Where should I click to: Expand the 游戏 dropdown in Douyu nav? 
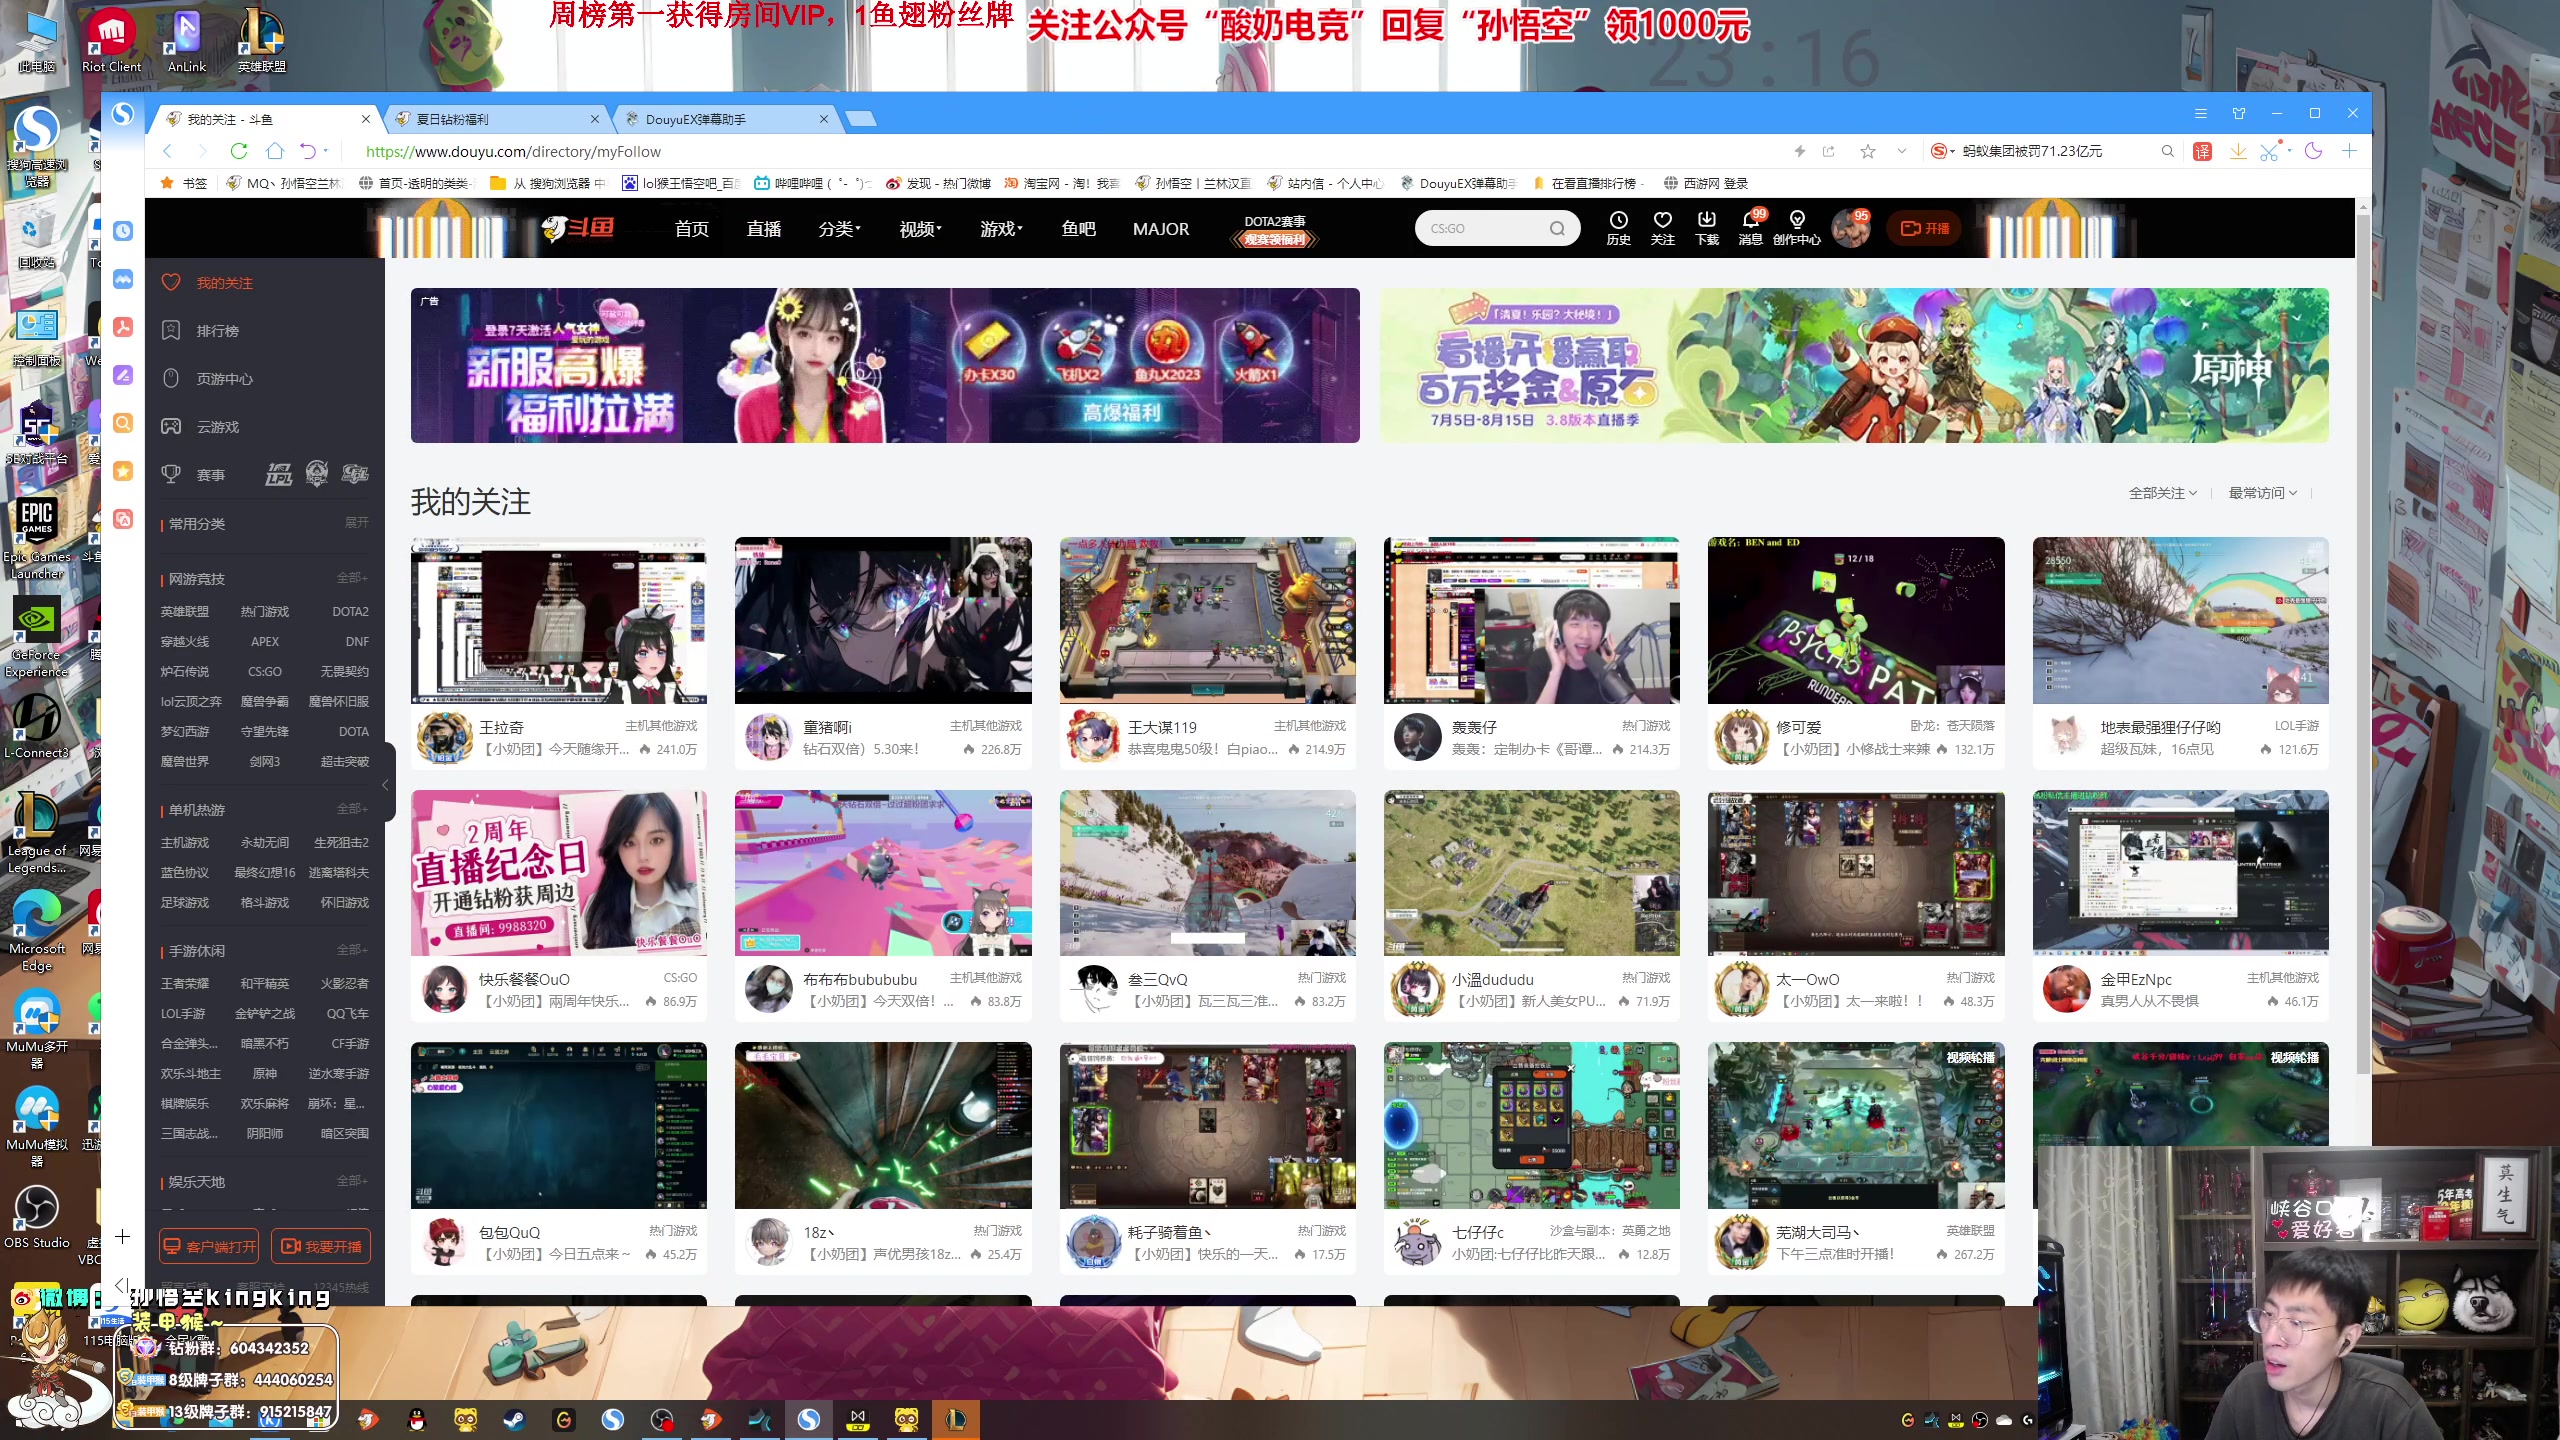point(1001,229)
